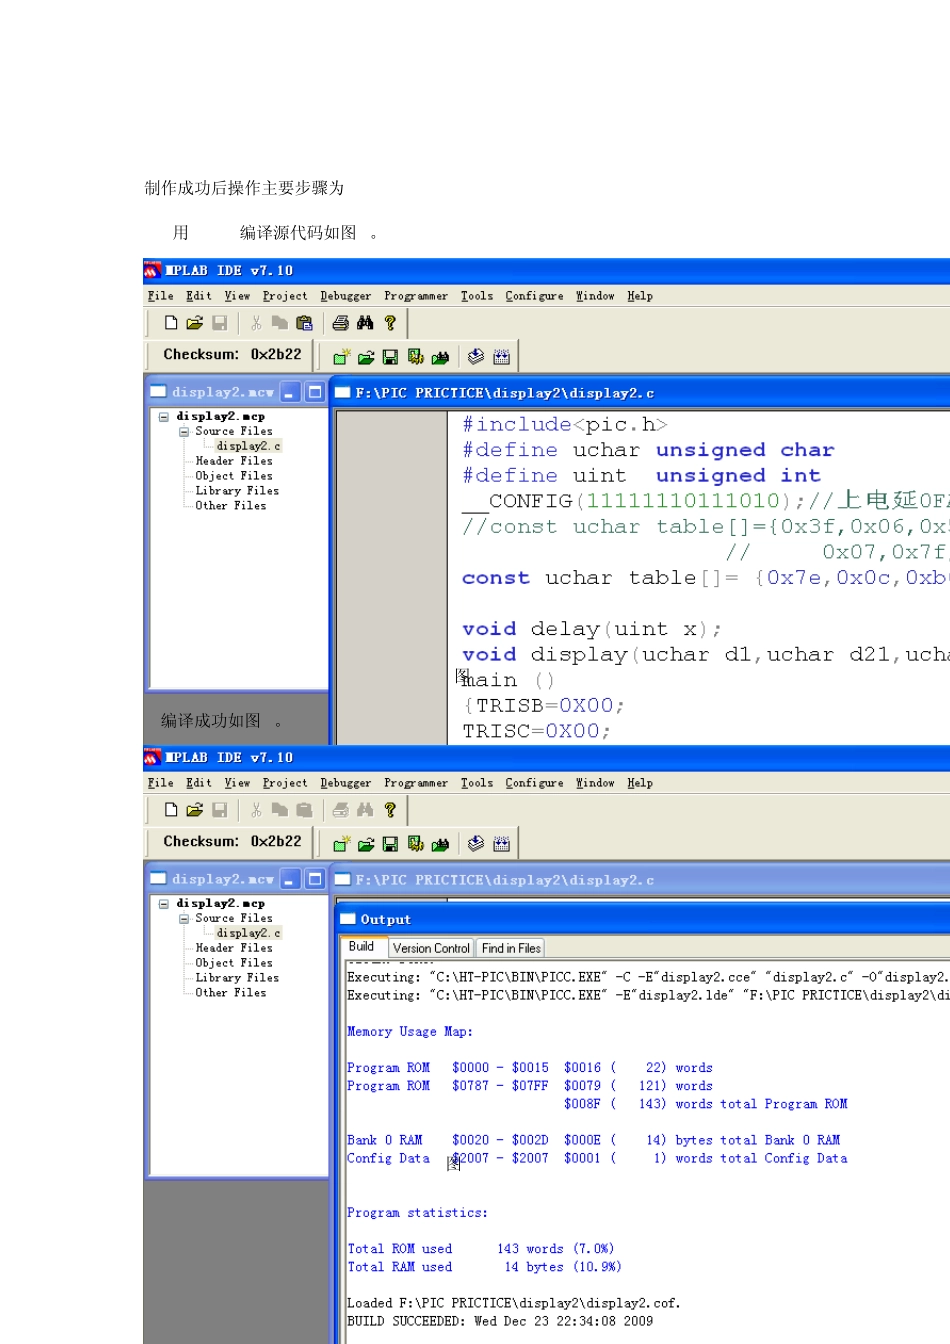Collapse Source Files folder in lower project tree
This screenshot has height=1344, width=950.
[x=184, y=919]
